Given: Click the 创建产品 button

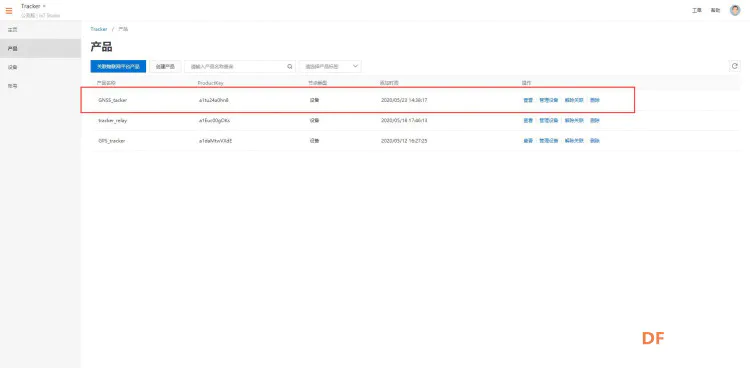Looking at the screenshot, I should [165, 67].
